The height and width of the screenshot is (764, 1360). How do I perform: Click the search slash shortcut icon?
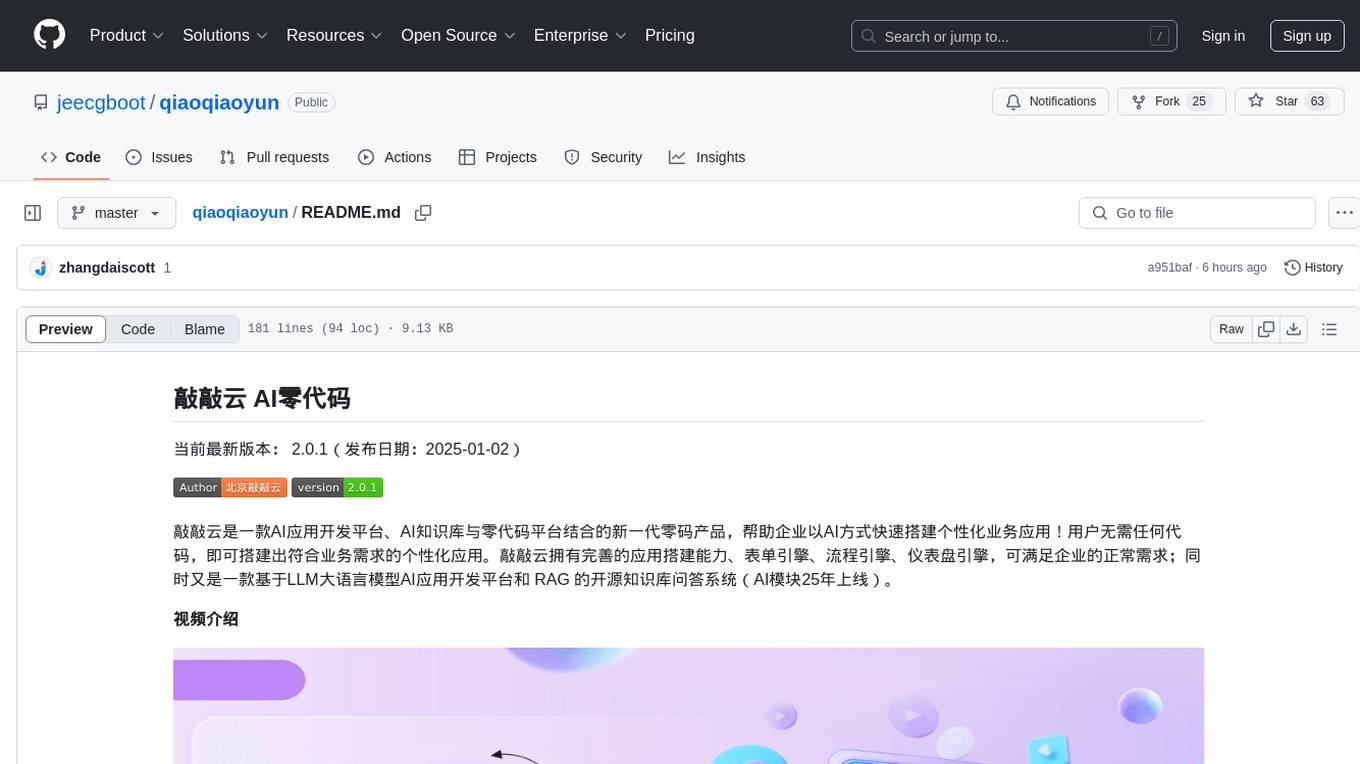[1160, 36]
